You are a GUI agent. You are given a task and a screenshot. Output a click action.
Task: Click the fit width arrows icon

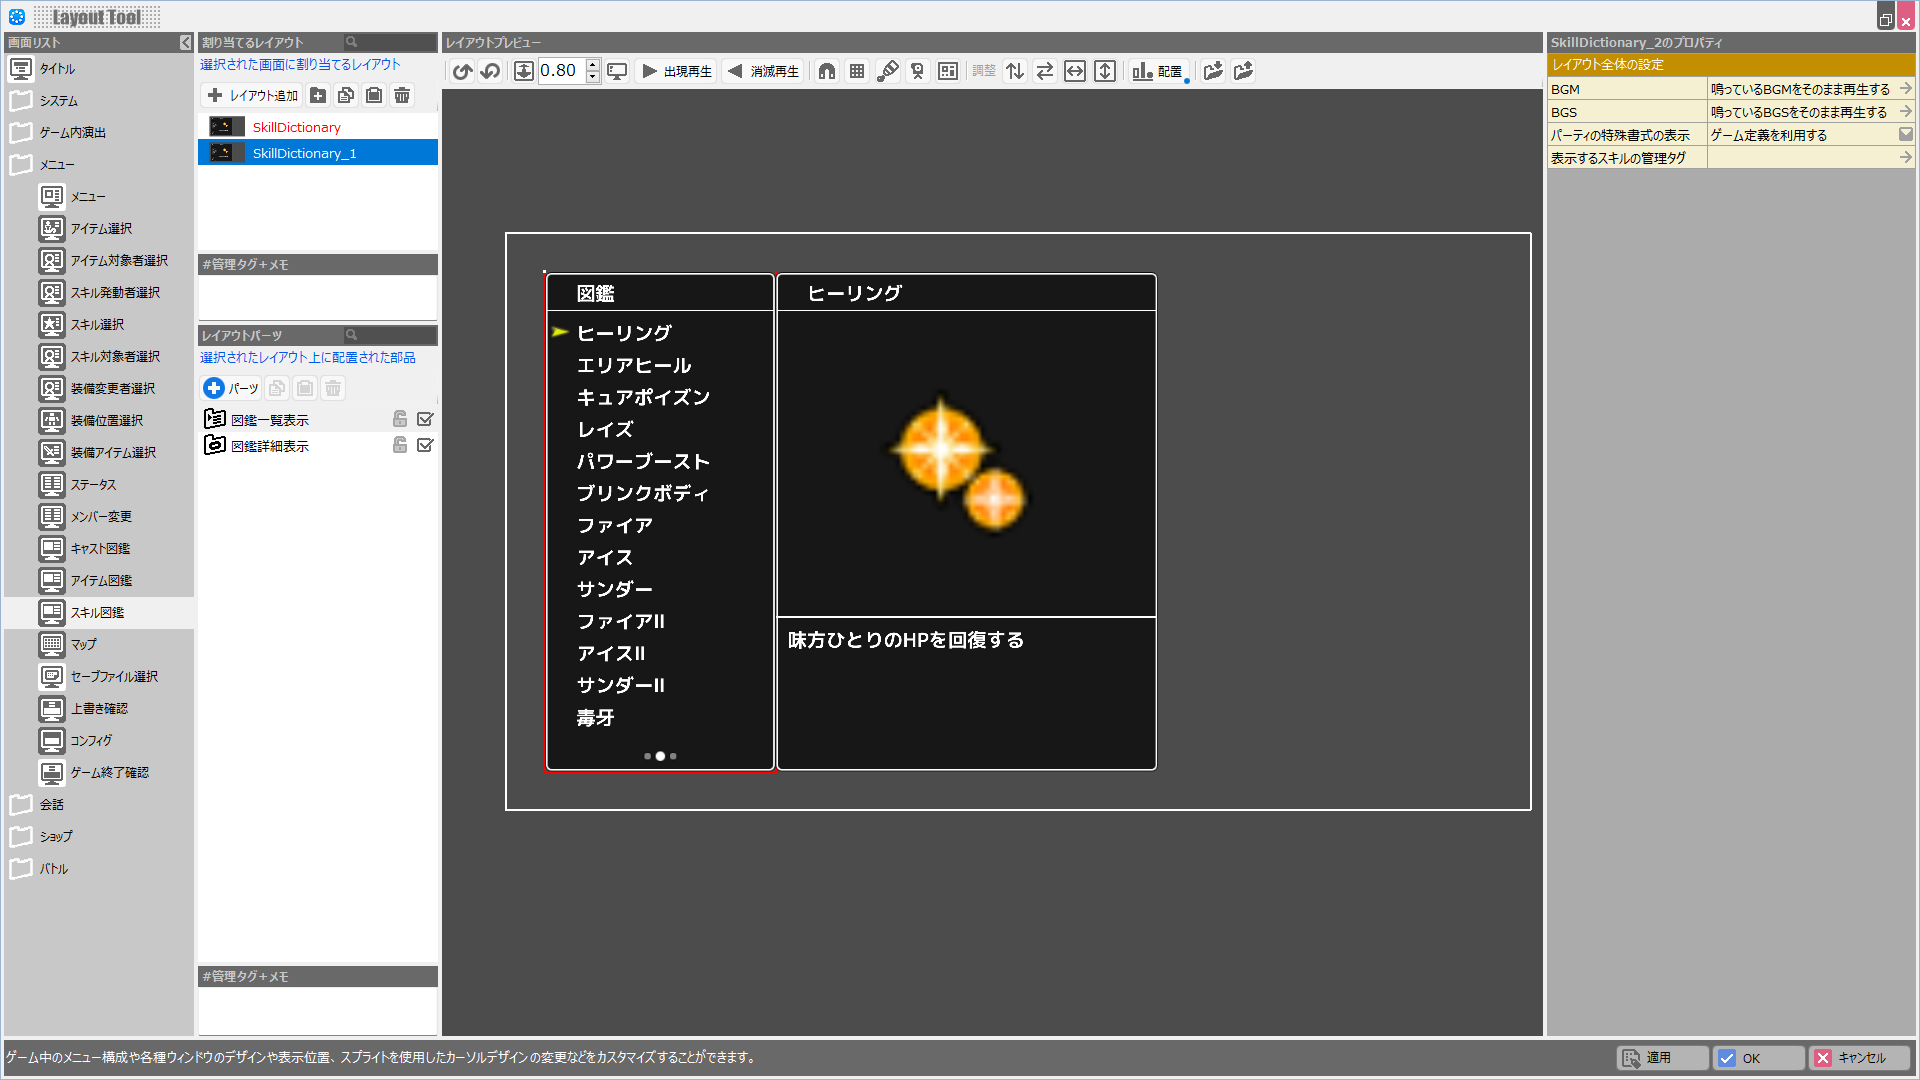[x=1075, y=71]
